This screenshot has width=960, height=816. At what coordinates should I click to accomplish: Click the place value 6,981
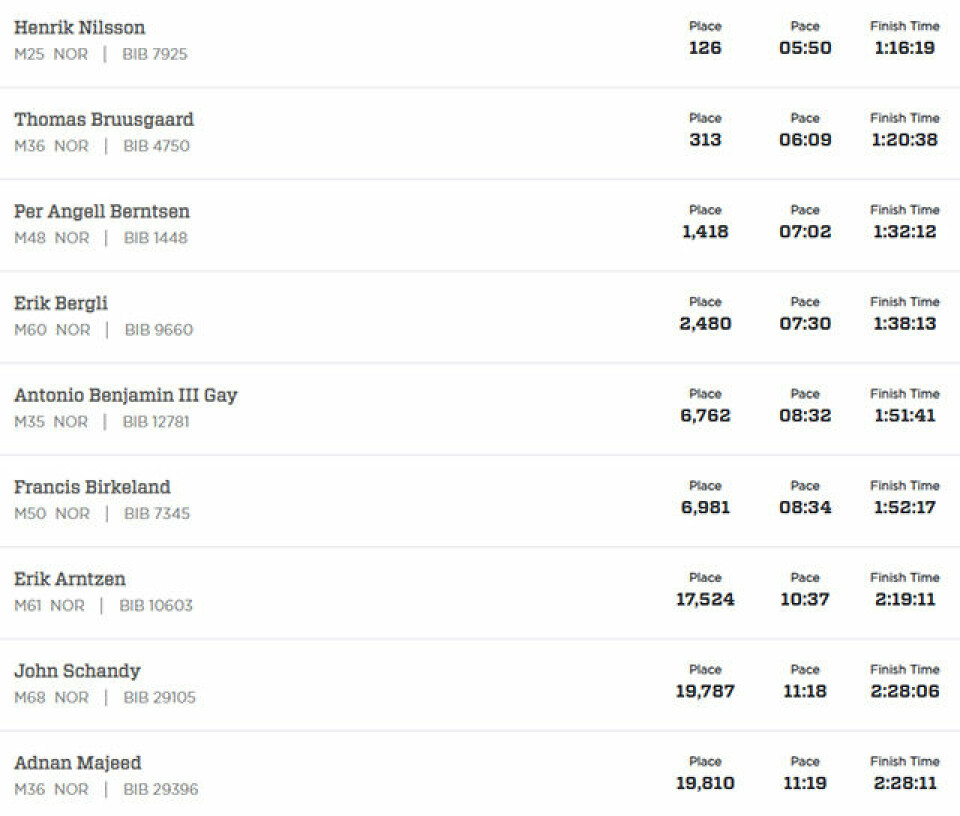click(x=705, y=507)
